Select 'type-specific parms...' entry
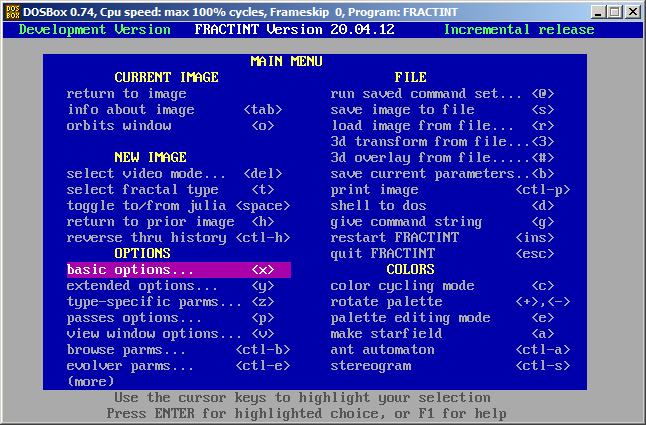The width and height of the screenshot is (646, 425). (x=171, y=302)
